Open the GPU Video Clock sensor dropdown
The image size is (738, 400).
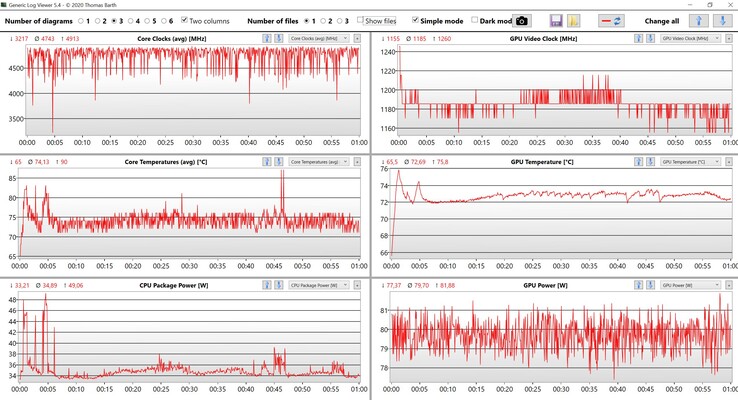690,39
